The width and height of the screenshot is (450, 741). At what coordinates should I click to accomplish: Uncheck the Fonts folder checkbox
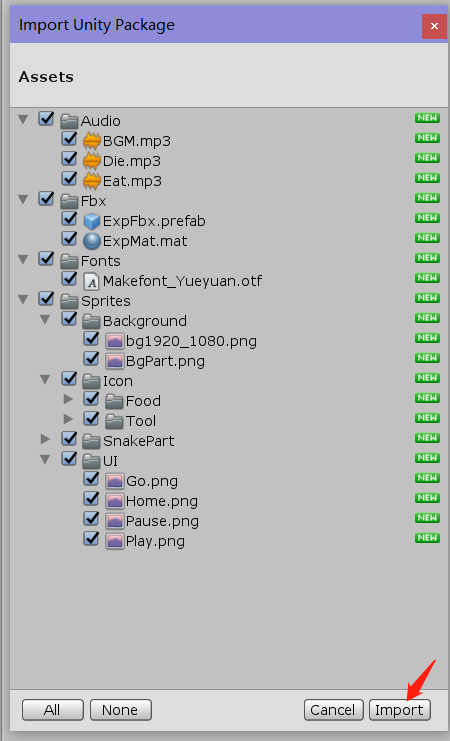click(46, 258)
